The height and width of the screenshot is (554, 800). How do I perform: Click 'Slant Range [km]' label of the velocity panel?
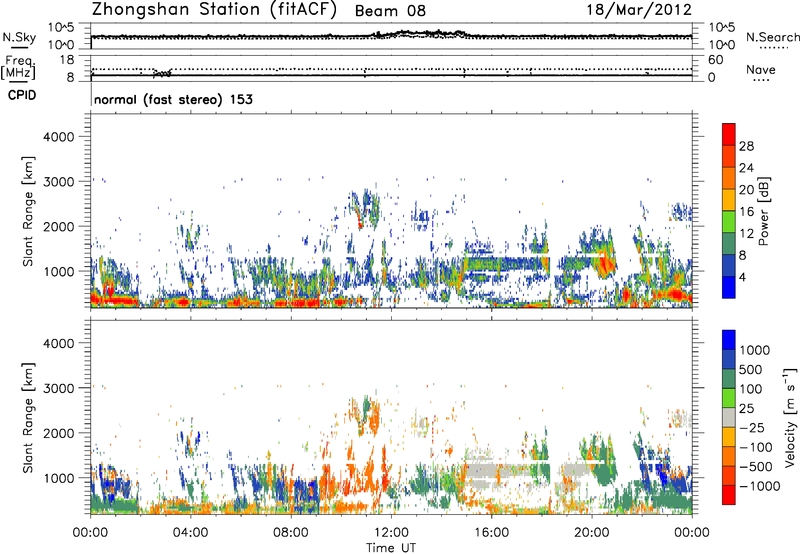pyautogui.click(x=29, y=418)
